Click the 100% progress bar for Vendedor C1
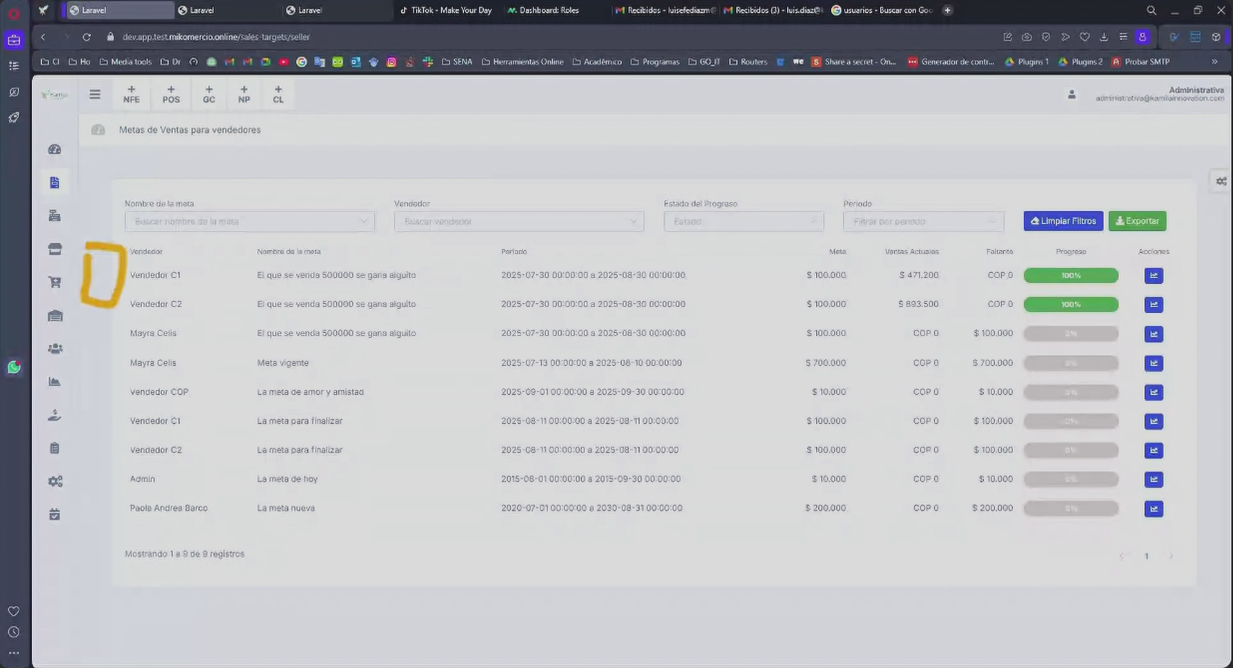Viewport: 1233px width, 668px height. pyautogui.click(x=1070, y=275)
